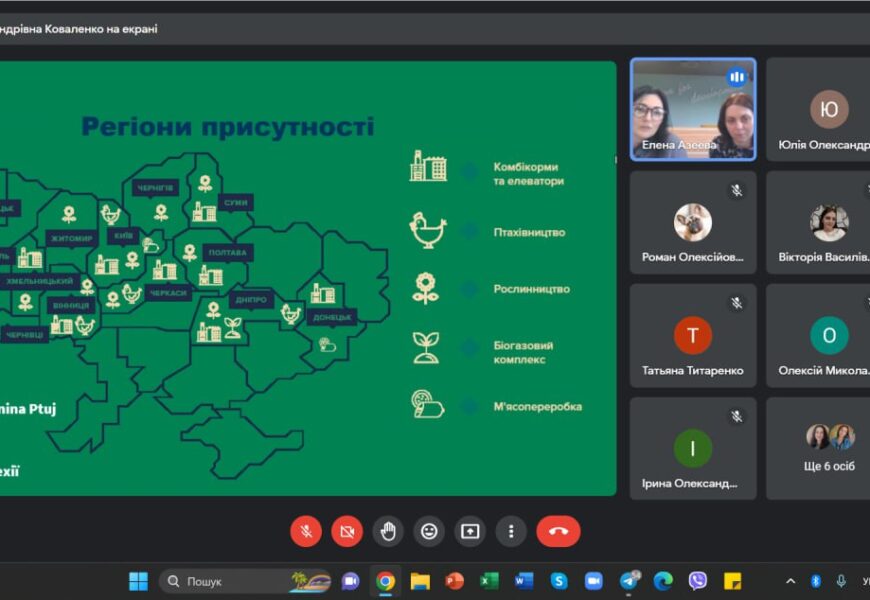
Task: Open the three-dot more options menu
Action: coord(511,531)
